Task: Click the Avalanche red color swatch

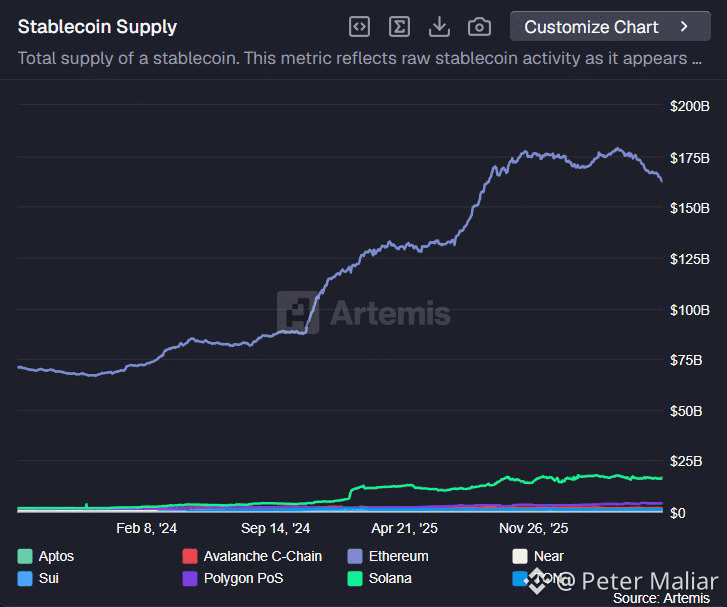Action: [190, 556]
